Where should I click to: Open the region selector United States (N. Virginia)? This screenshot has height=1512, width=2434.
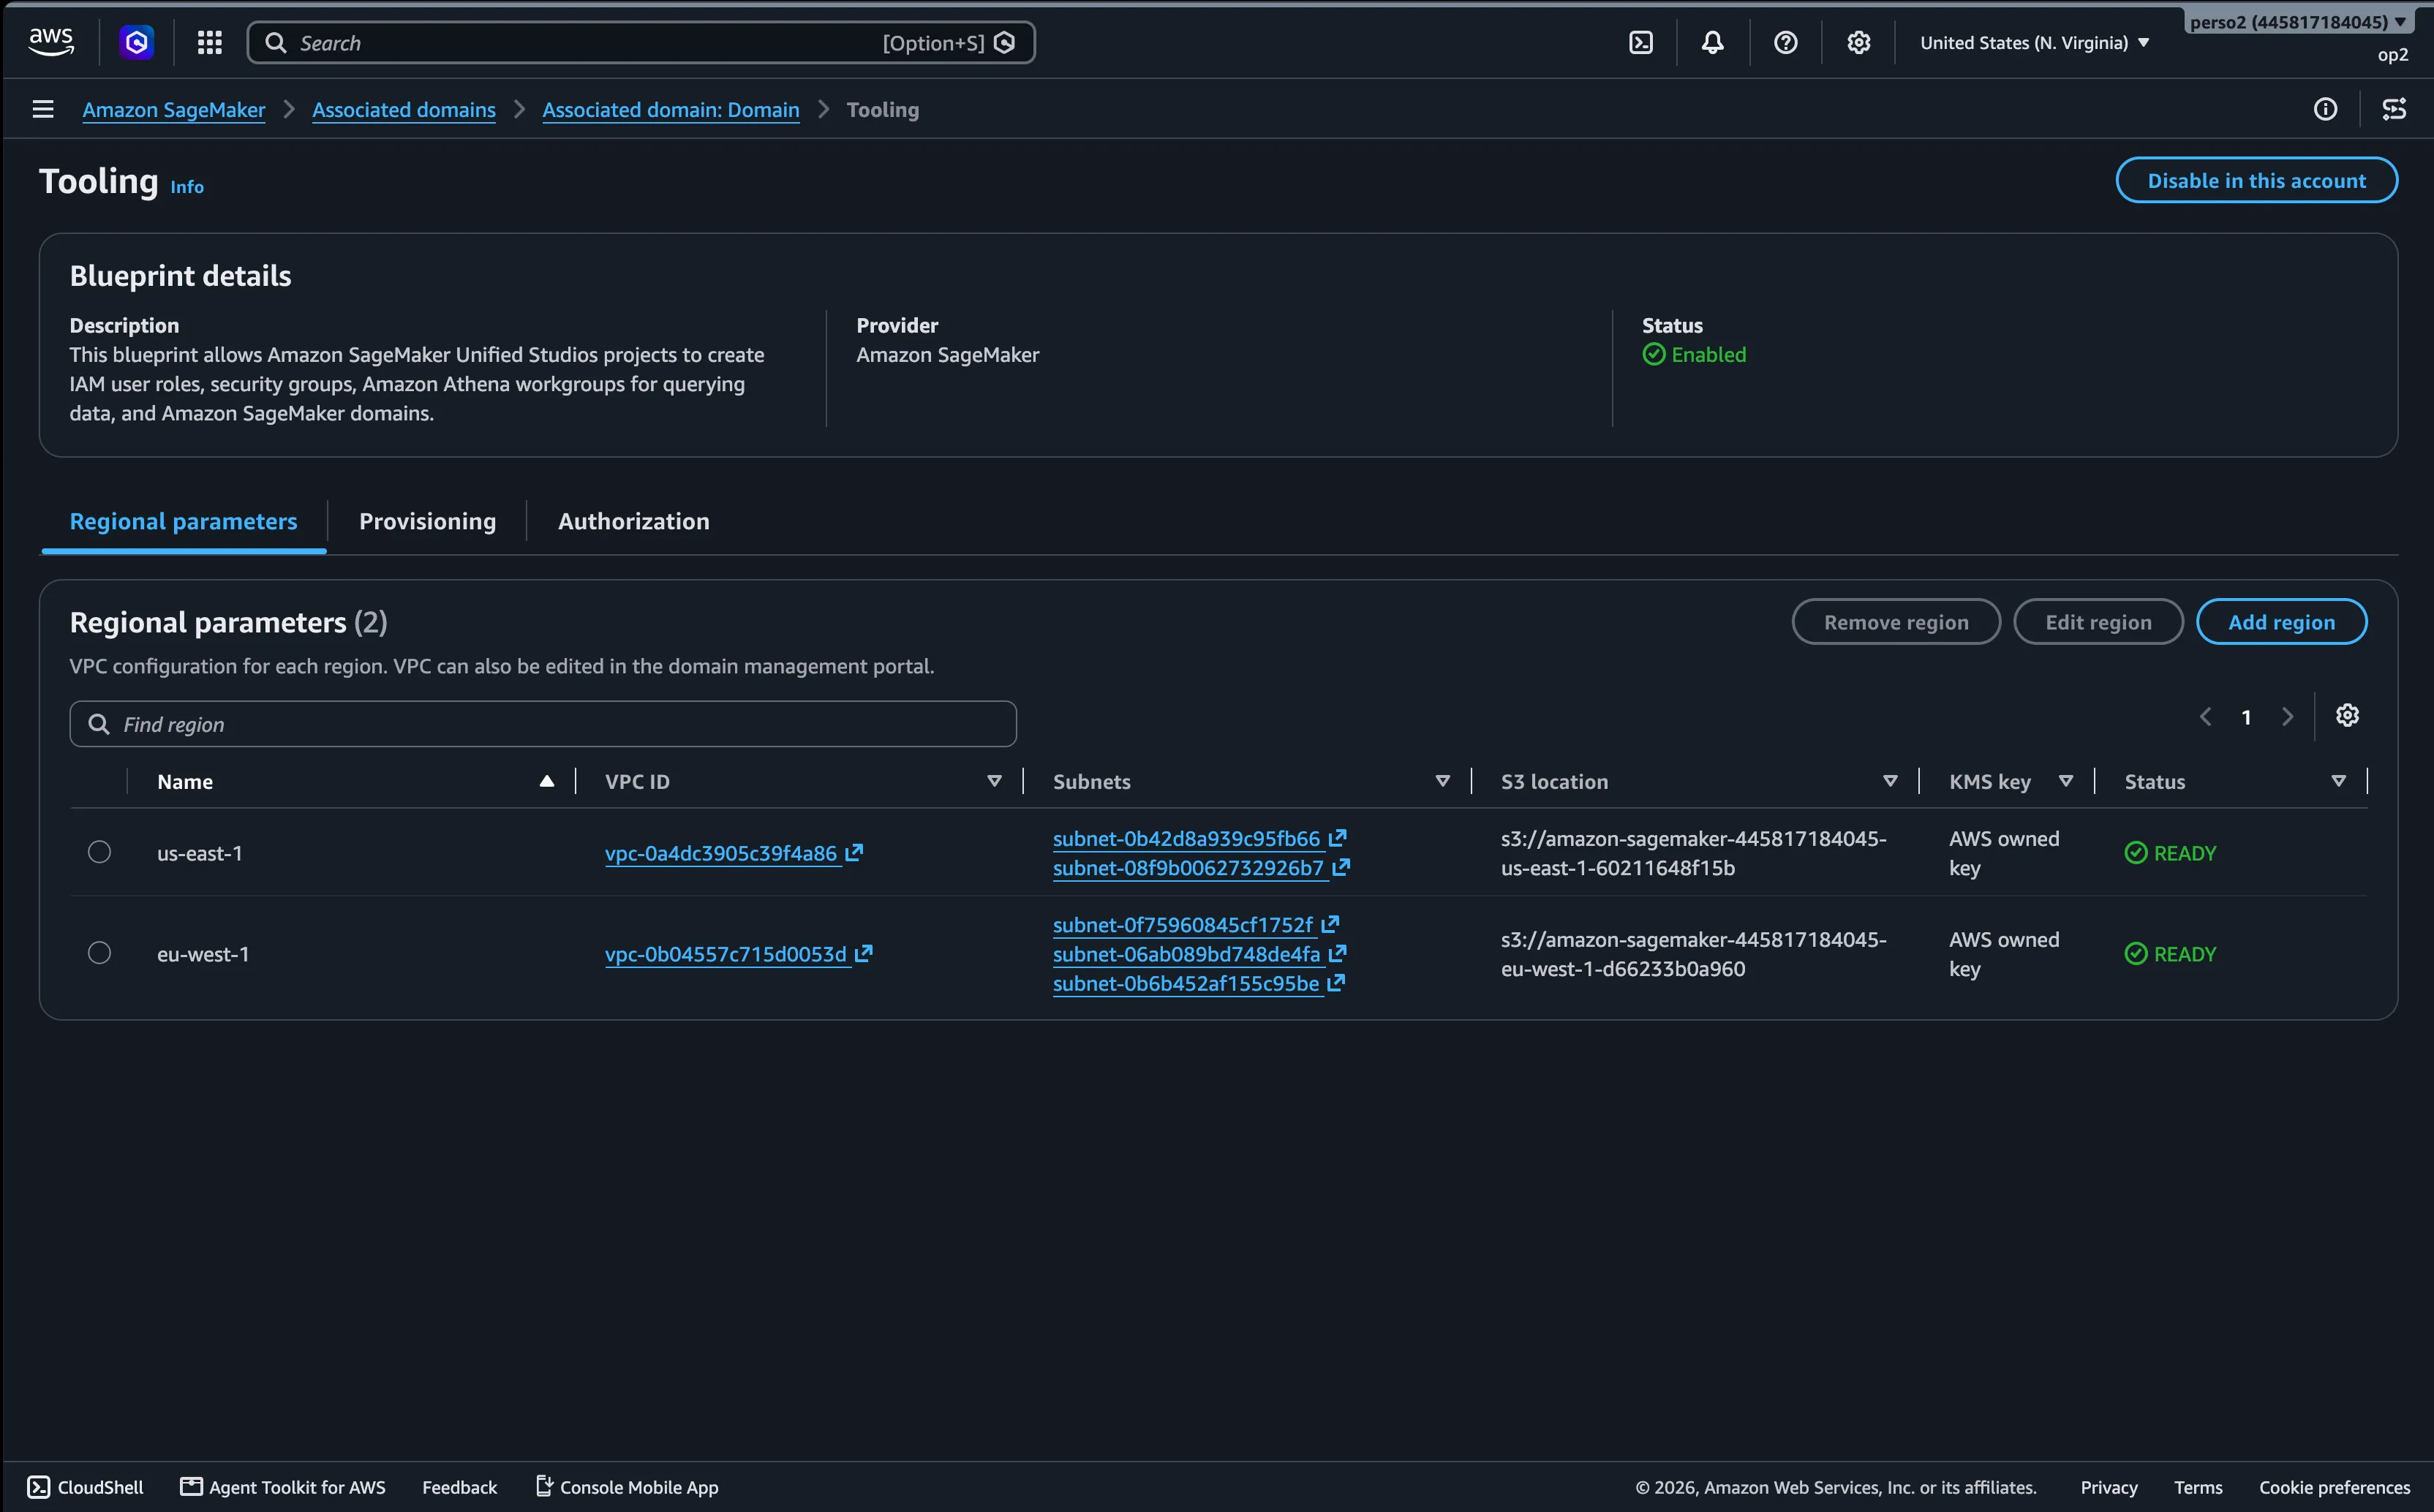click(2034, 42)
